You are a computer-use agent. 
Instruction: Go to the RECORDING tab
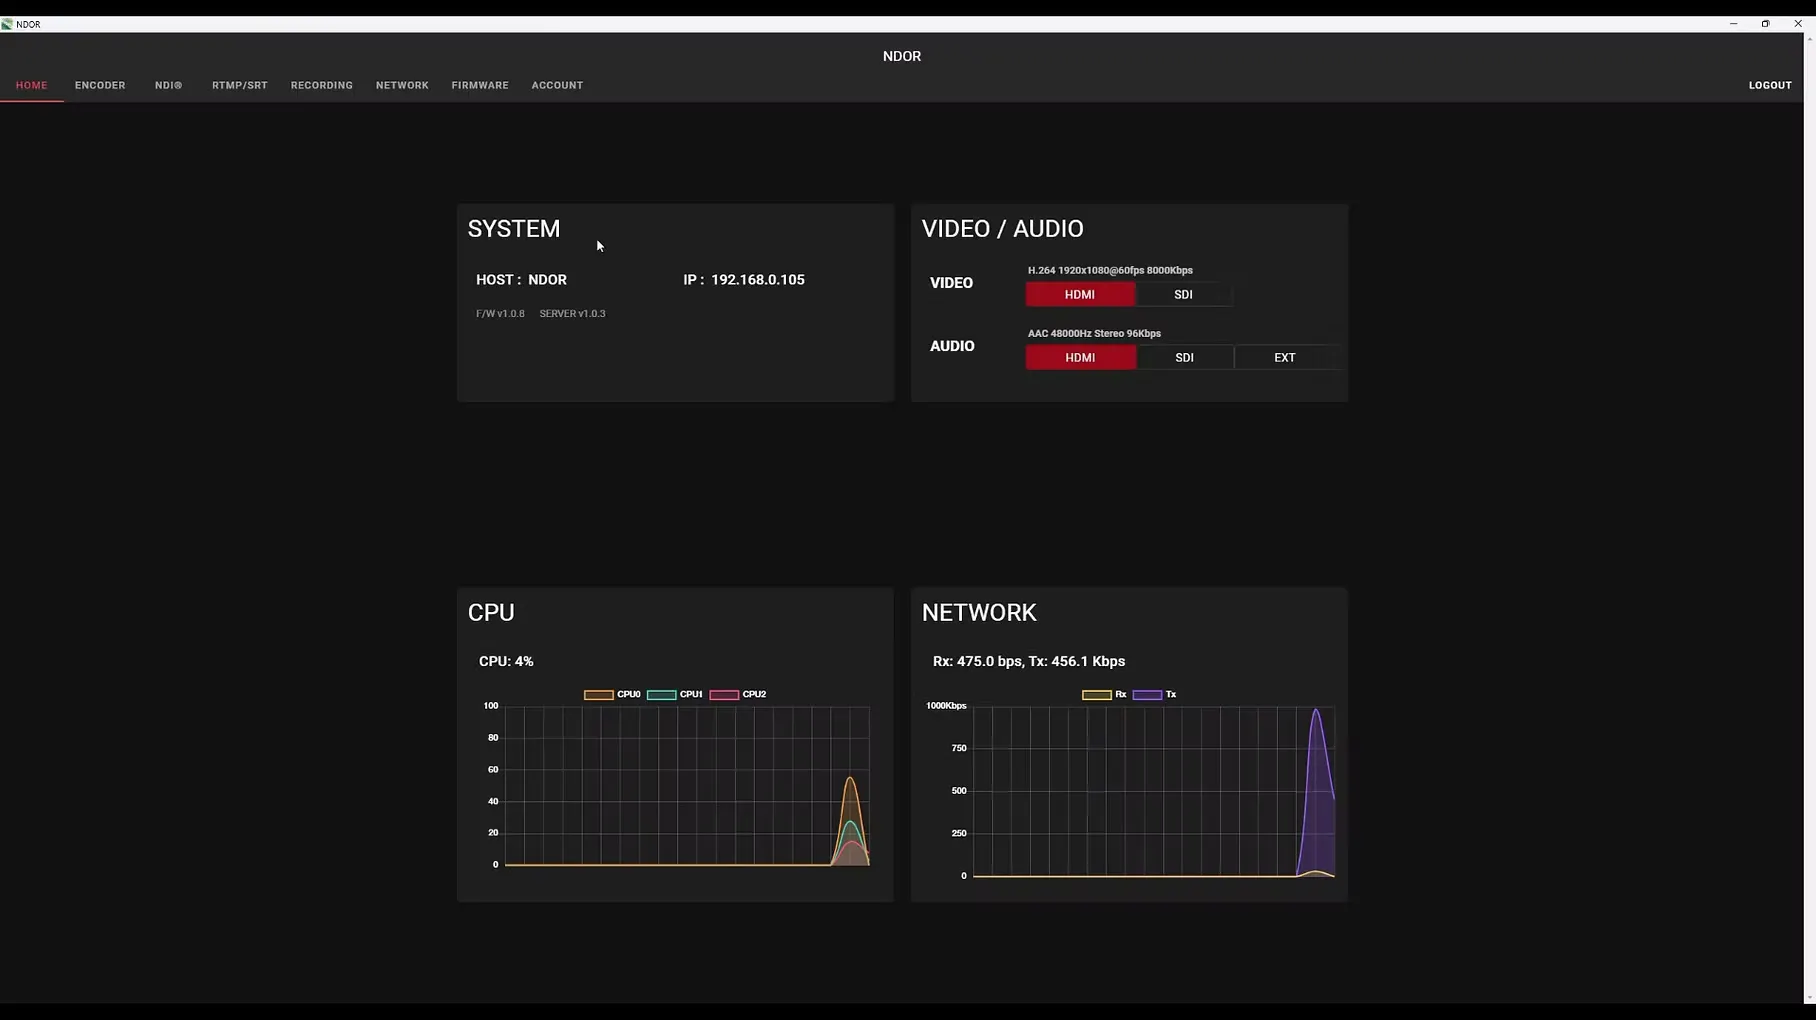point(322,85)
